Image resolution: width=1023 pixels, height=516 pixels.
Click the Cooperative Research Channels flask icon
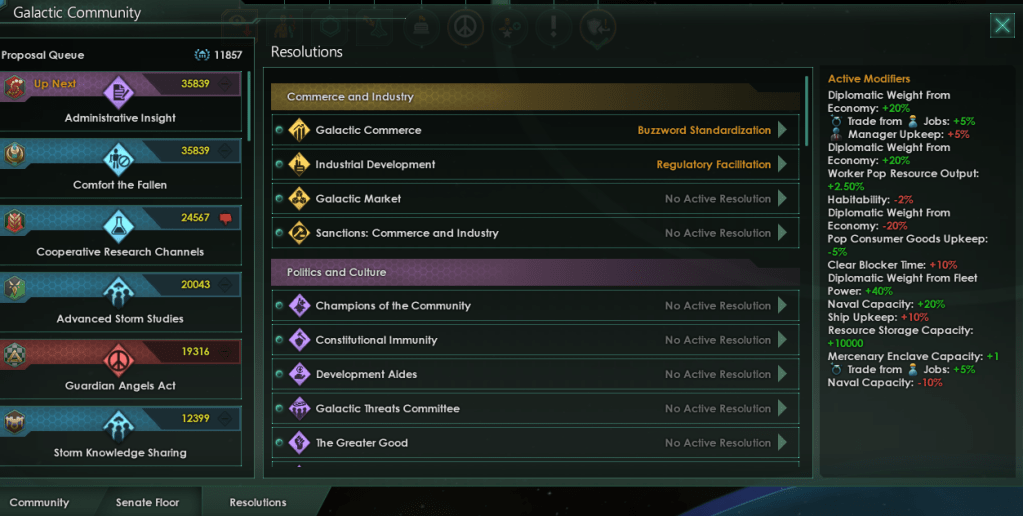click(x=119, y=226)
